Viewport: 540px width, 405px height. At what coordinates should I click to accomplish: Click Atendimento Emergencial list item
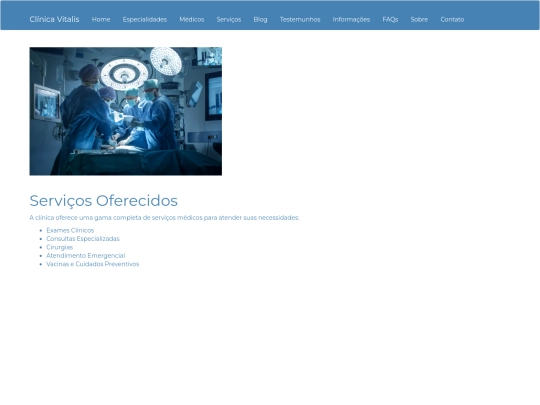tap(86, 256)
